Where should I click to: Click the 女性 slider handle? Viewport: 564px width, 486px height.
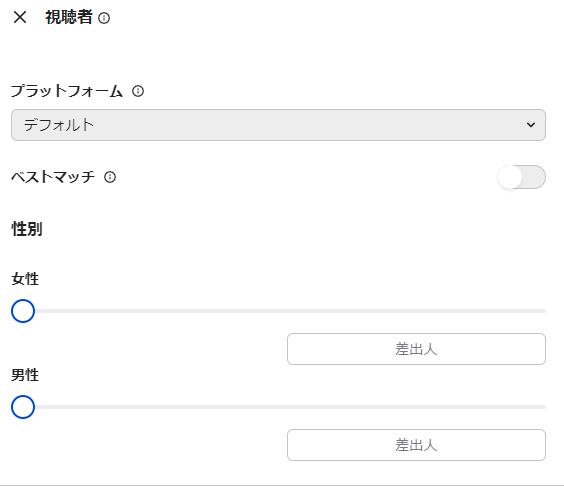pyautogui.click(x=23, y=311)
